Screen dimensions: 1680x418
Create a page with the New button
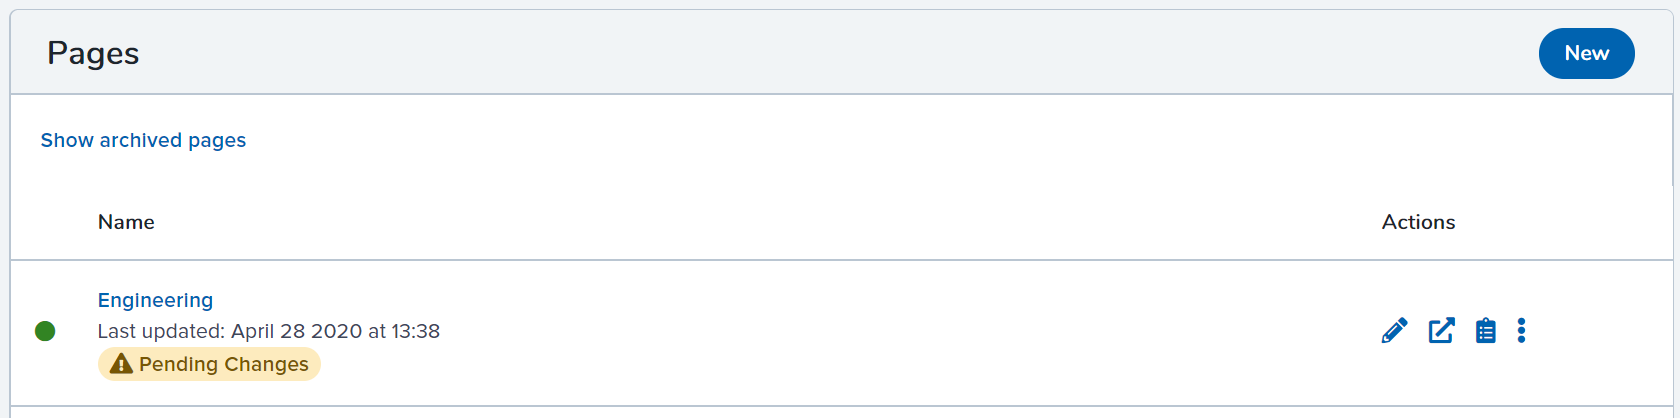1586,54
